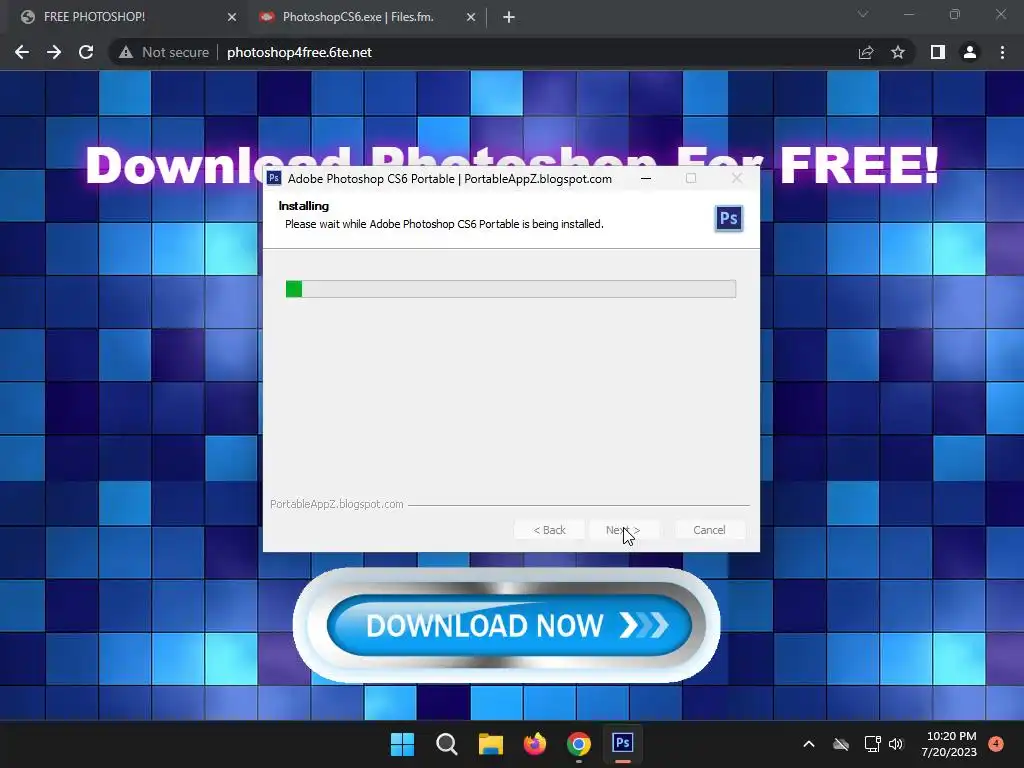Image resolution: width=1024 pixels, height=768 pixels.
Task: Click the Photoshop installer taskbar icon
Action: [622, 743]
